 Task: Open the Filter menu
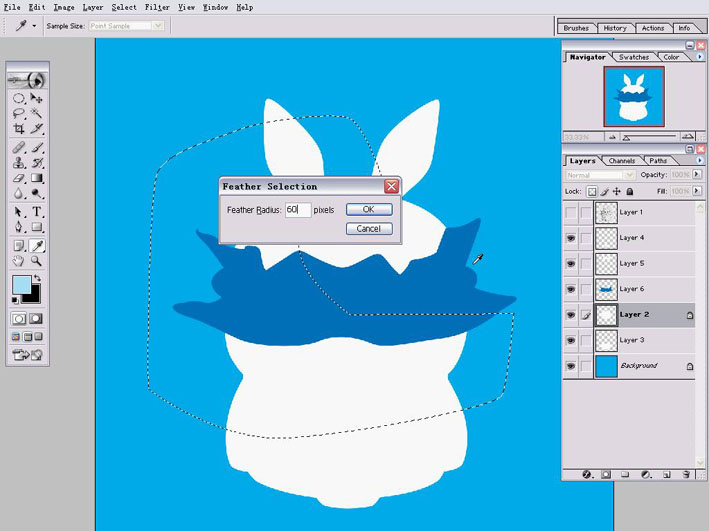coord(157,7)
